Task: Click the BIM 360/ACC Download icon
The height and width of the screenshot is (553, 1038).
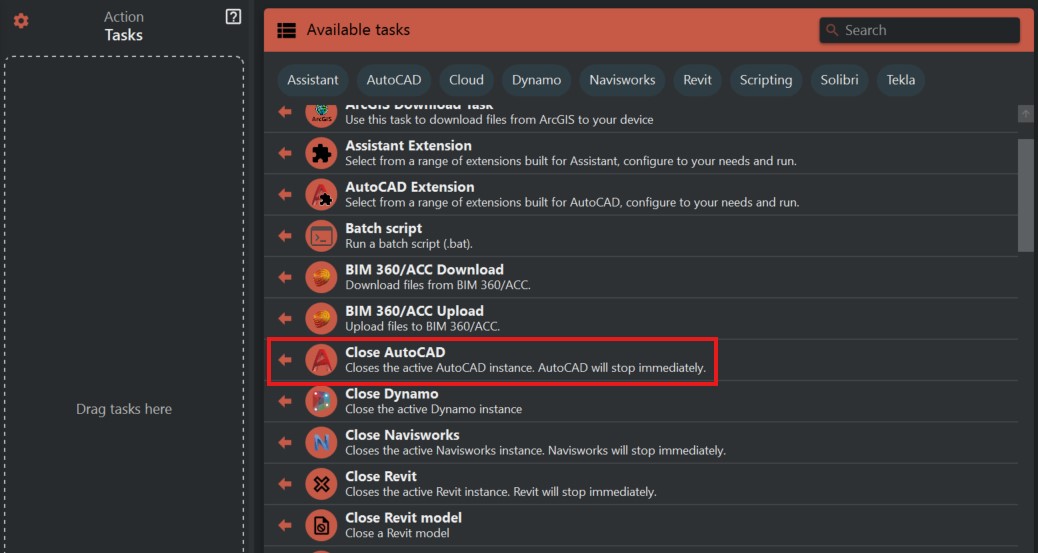Action: coord(321,277)
